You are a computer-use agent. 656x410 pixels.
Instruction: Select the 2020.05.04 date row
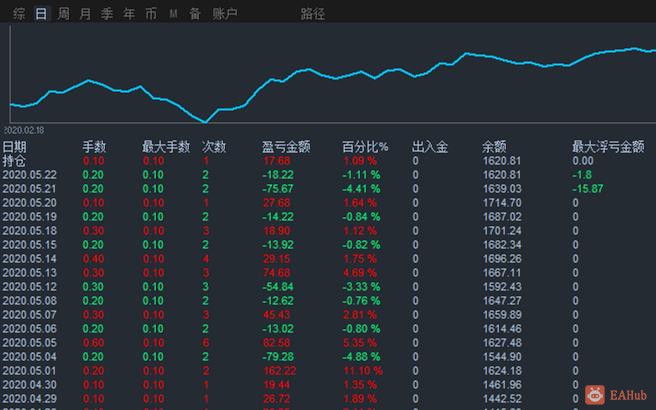click(x=29, y=357)
